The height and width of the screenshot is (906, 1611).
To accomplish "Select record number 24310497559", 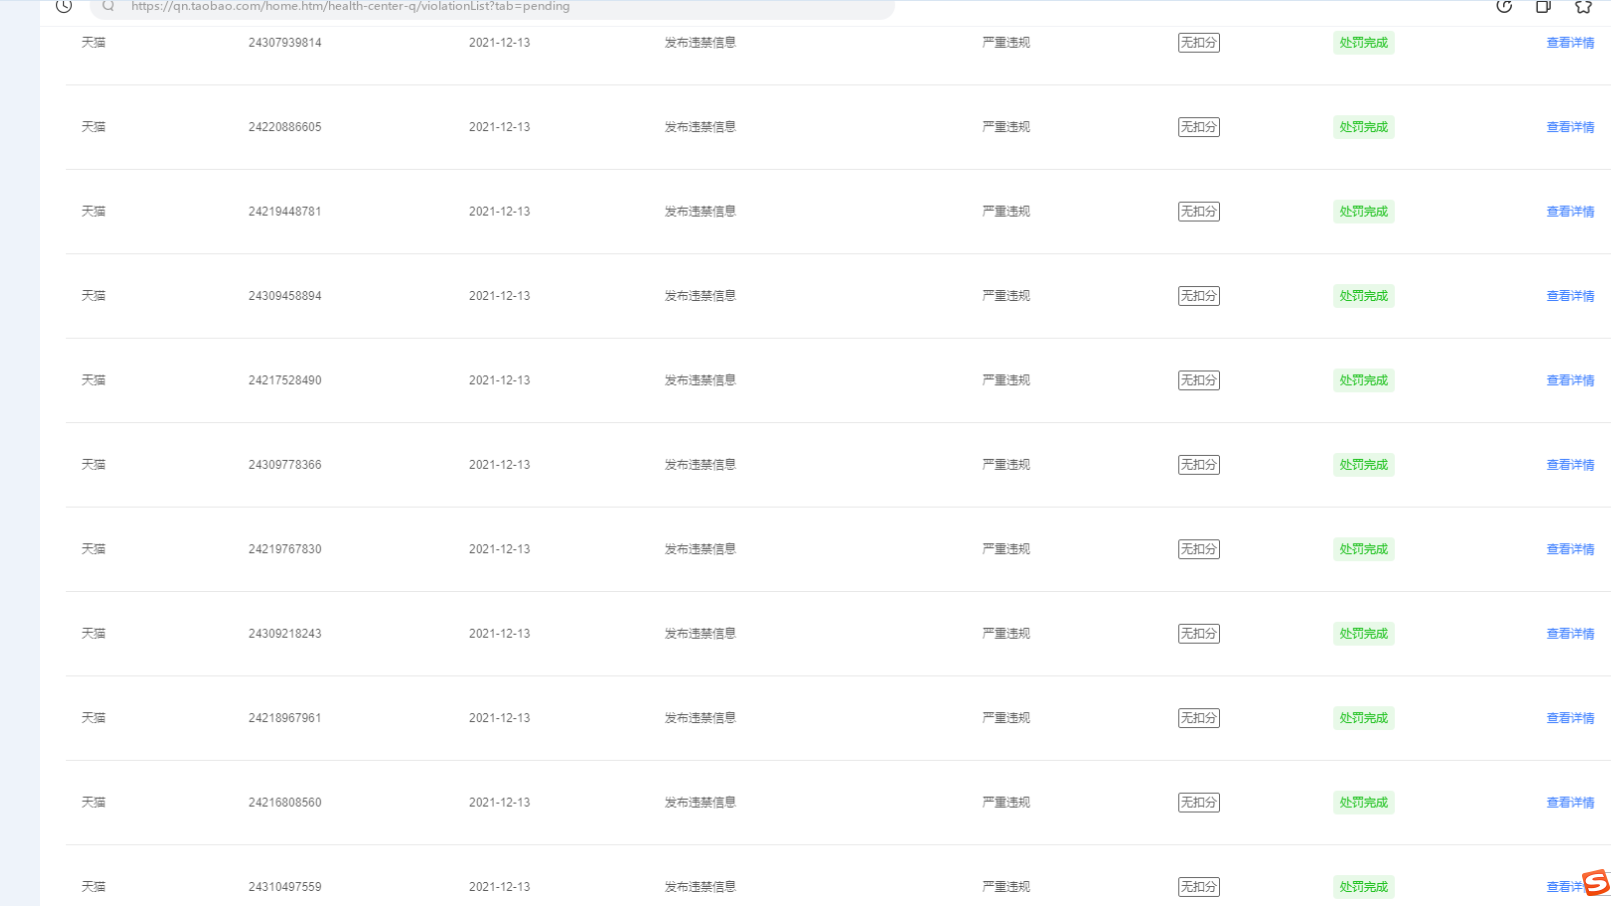I will tap(285, 887).
